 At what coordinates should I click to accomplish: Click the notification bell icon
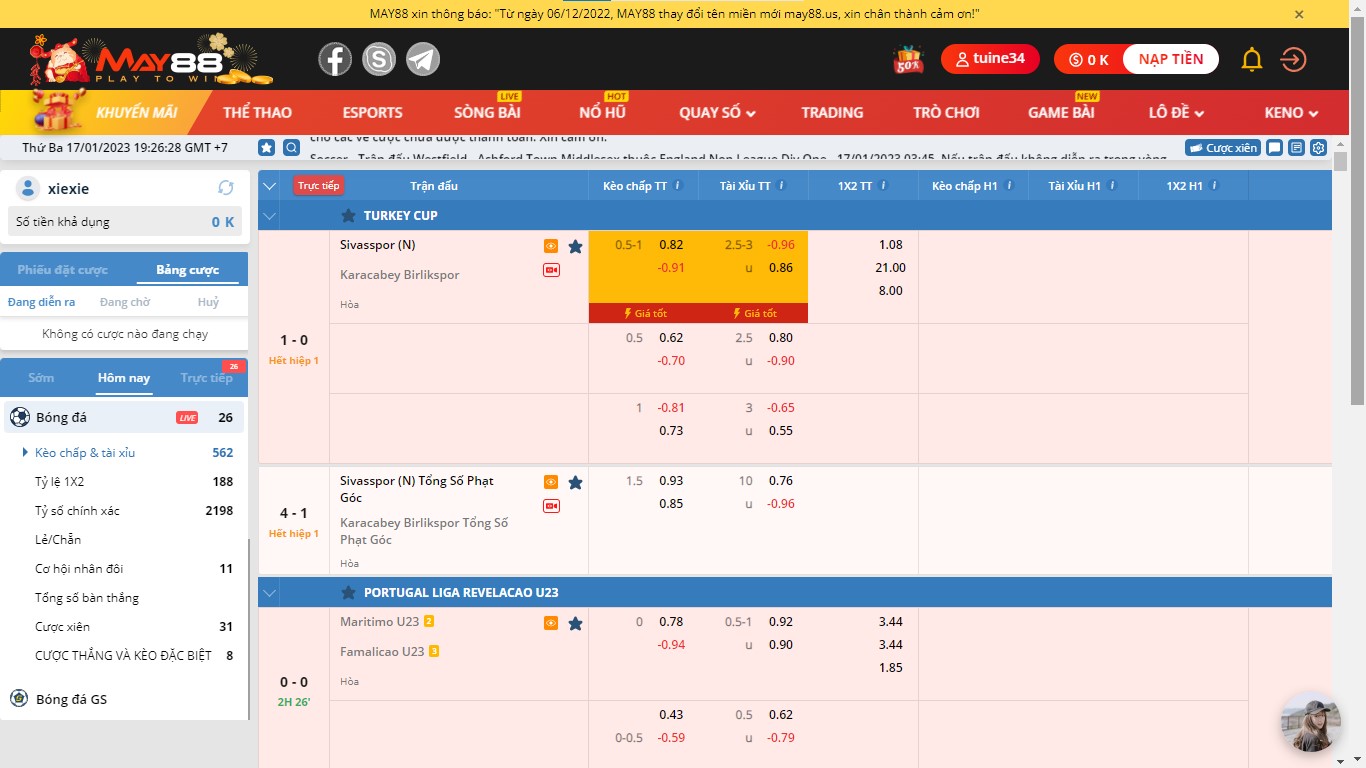tap(1251, 60)
